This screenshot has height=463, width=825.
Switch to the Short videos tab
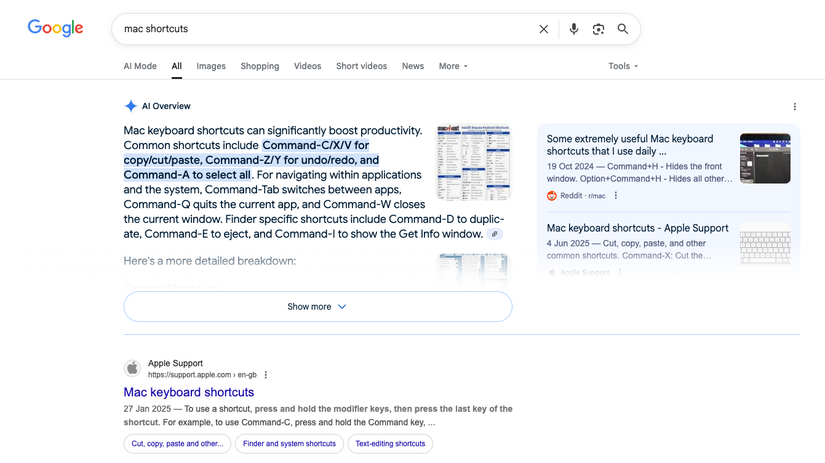point(361,66)
